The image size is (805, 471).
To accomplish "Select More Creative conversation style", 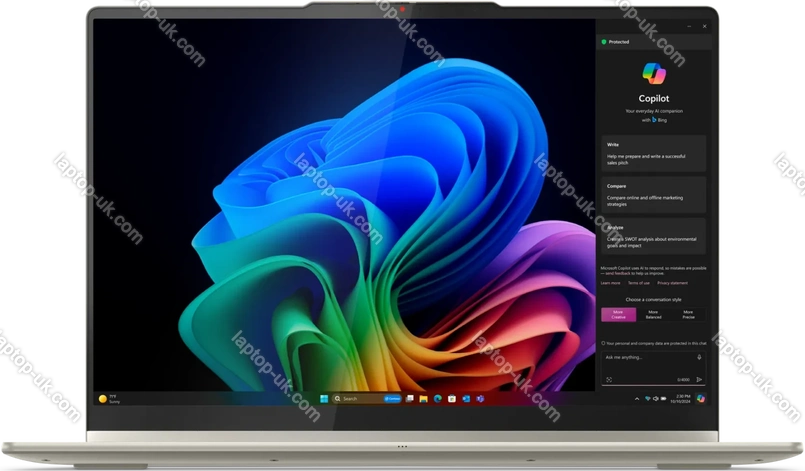I will point(618,315).
